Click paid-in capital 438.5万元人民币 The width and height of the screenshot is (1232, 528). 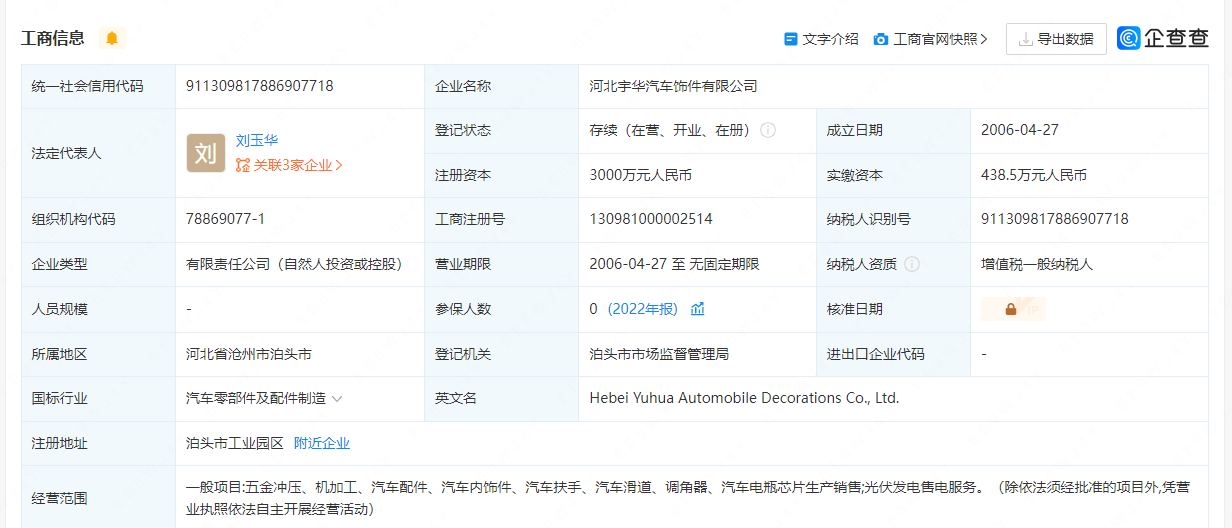(x=1034, y=175)
